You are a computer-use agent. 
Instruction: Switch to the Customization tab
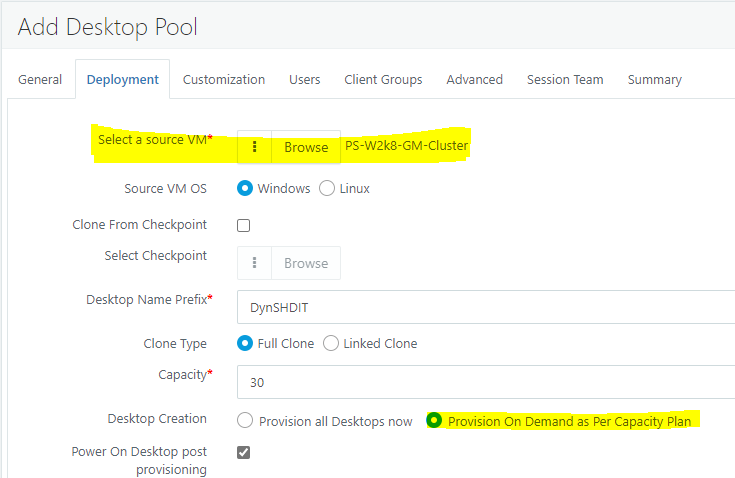[x=224, y=80]
